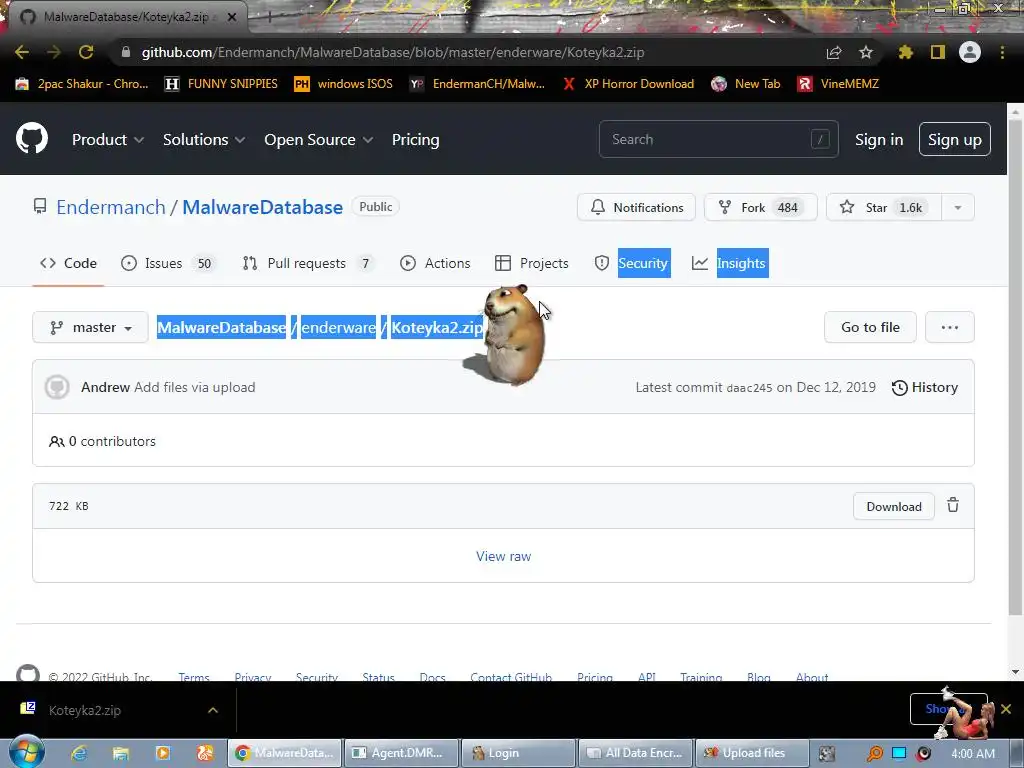Fork the repository
The height and width of the screenshot is (768, 1024).
pyautogui.click(x=760, y=207)
